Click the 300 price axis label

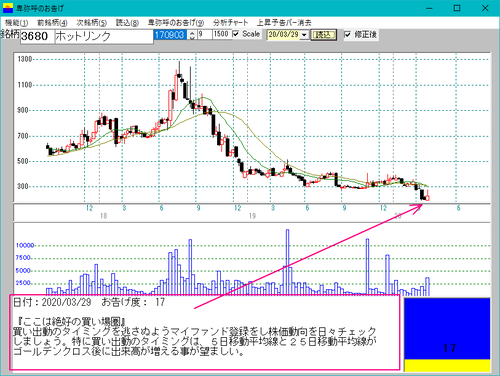(x=23, y=186)
